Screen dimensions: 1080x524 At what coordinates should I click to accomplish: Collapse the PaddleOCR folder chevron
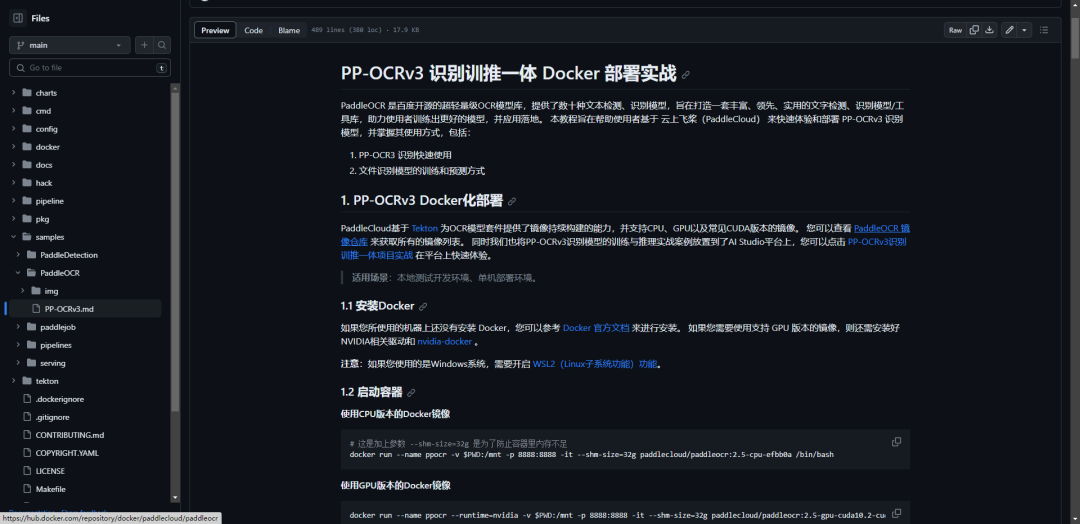coord(18,273)
